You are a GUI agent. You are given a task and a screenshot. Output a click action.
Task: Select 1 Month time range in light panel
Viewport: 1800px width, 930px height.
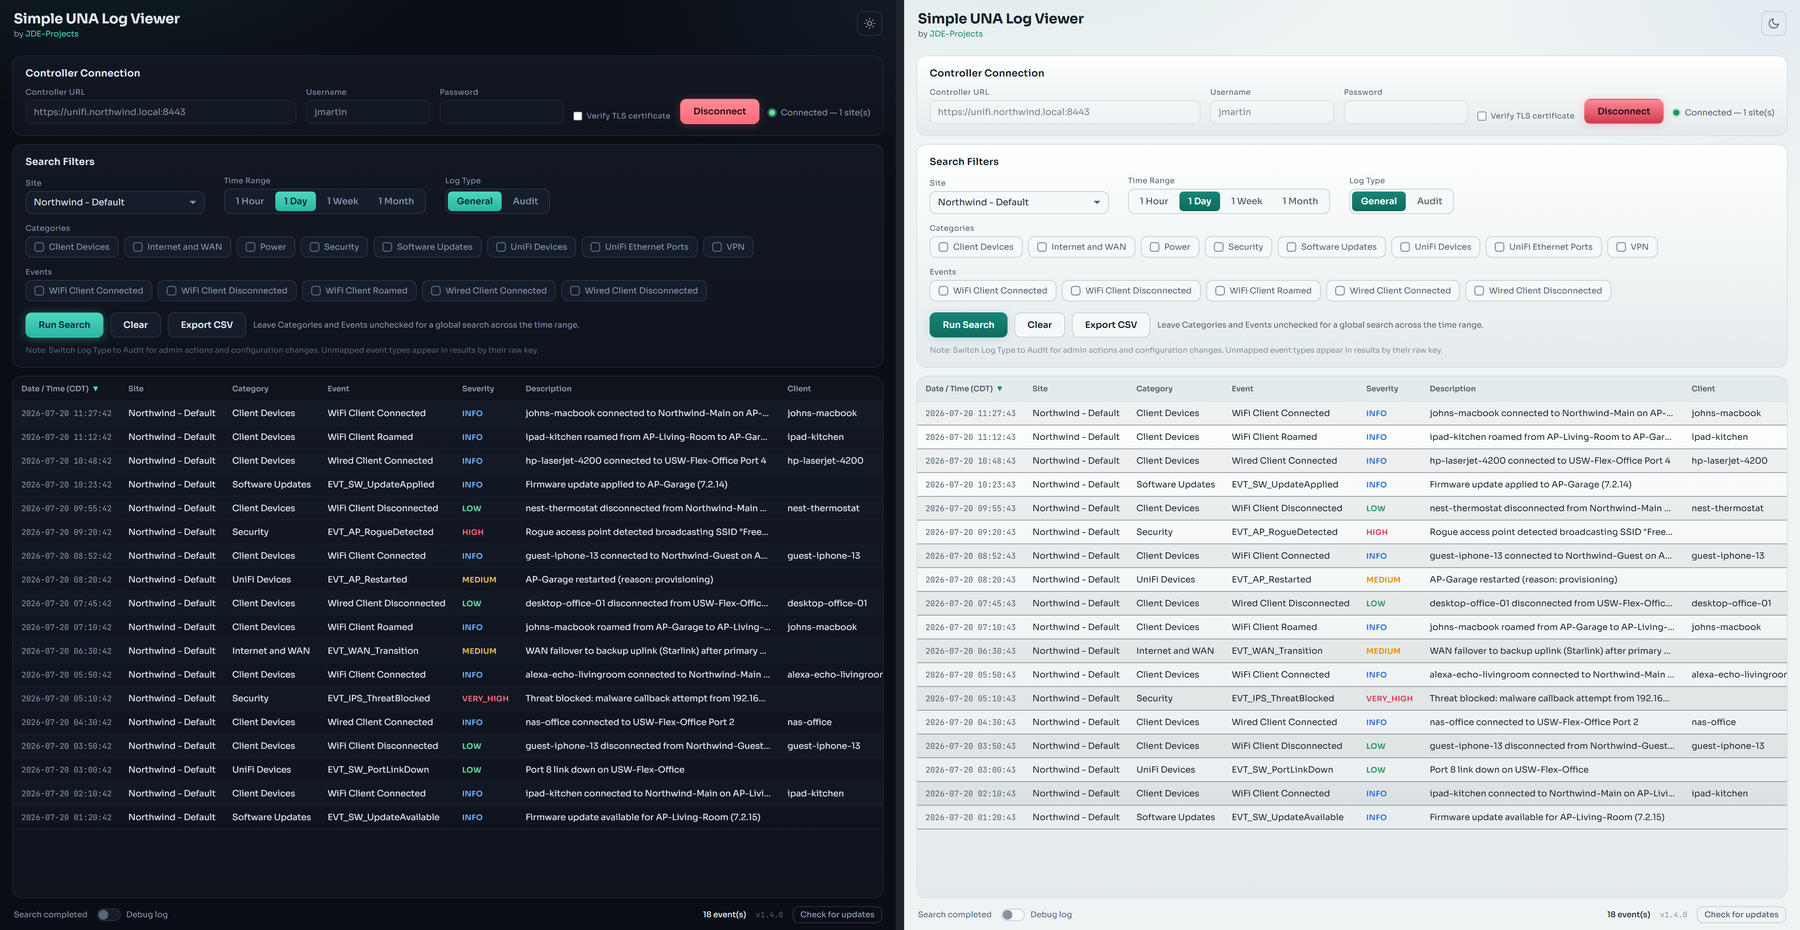coord(1300,201)
